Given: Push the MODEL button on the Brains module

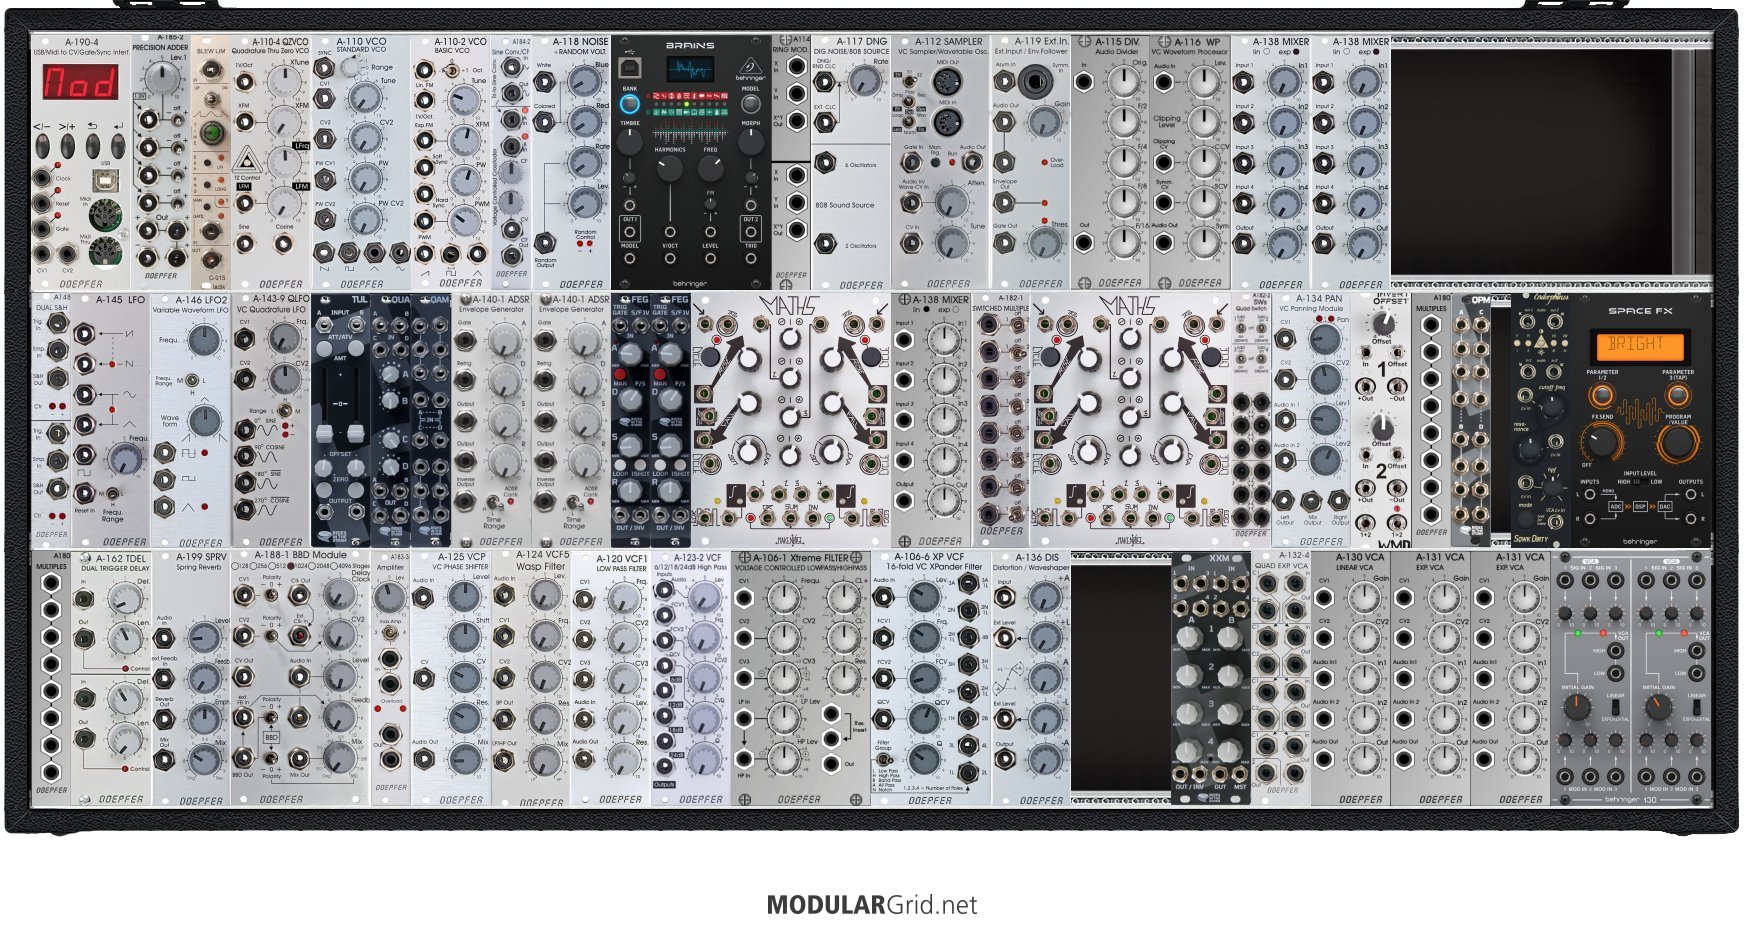Looking at the screenshot, I should (x=751, y=104).
